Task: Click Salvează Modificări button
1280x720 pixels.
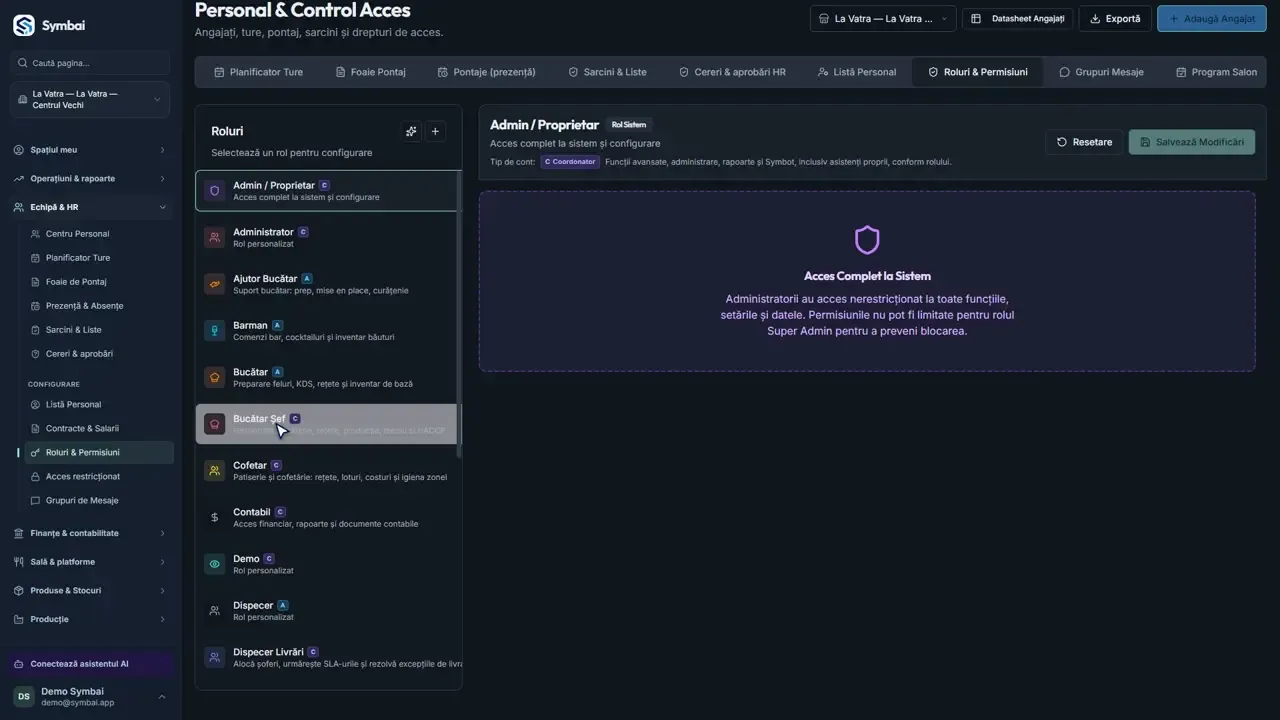Action: (x=1192, y=142)
